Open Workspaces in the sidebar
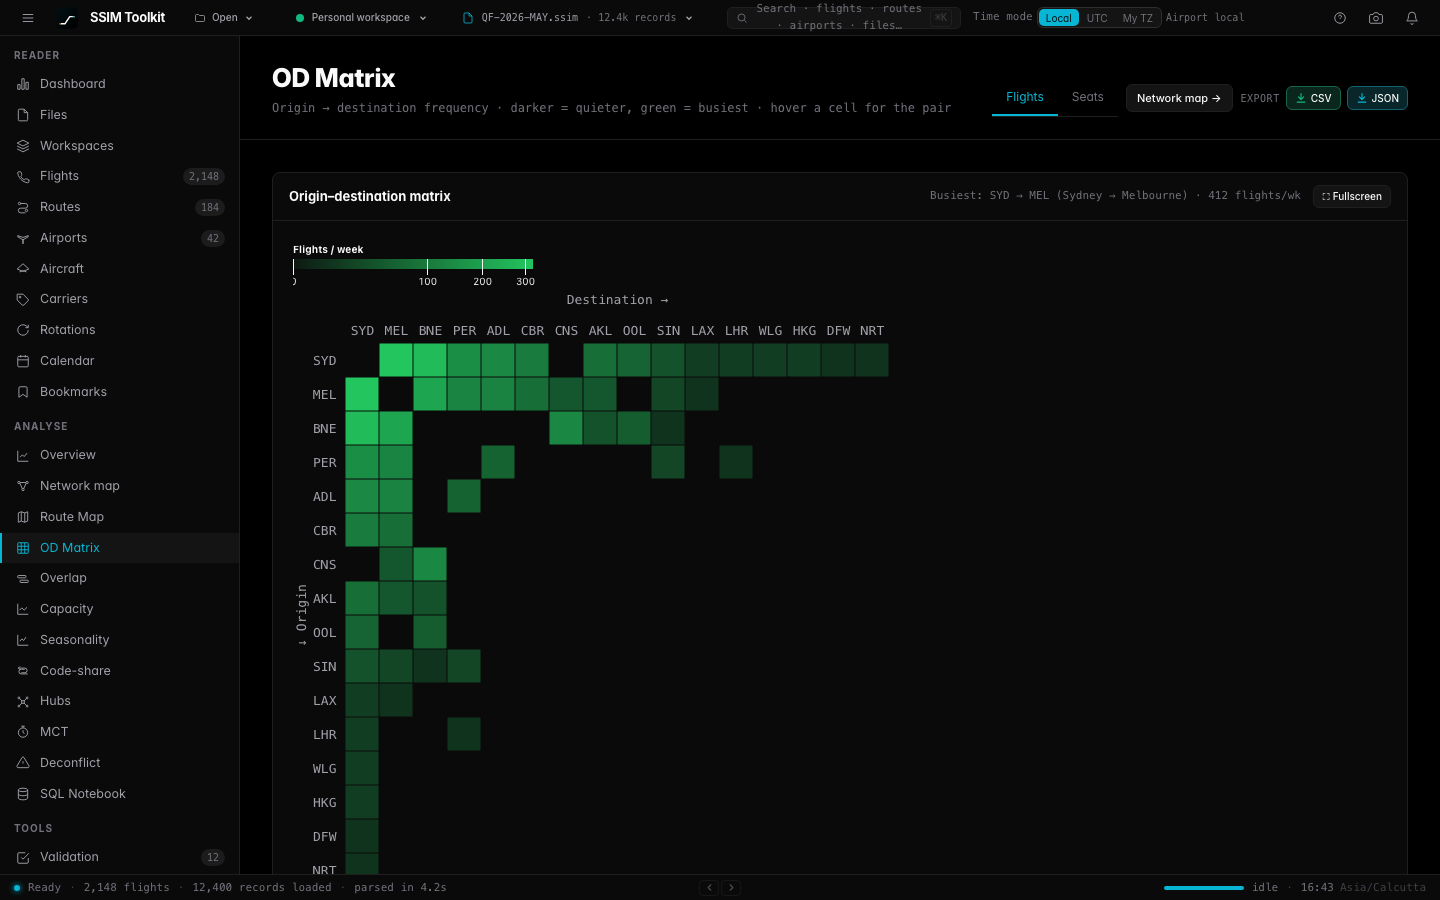Image resolution: width=1440 pixels, height=900 pixels. (119, 146)
